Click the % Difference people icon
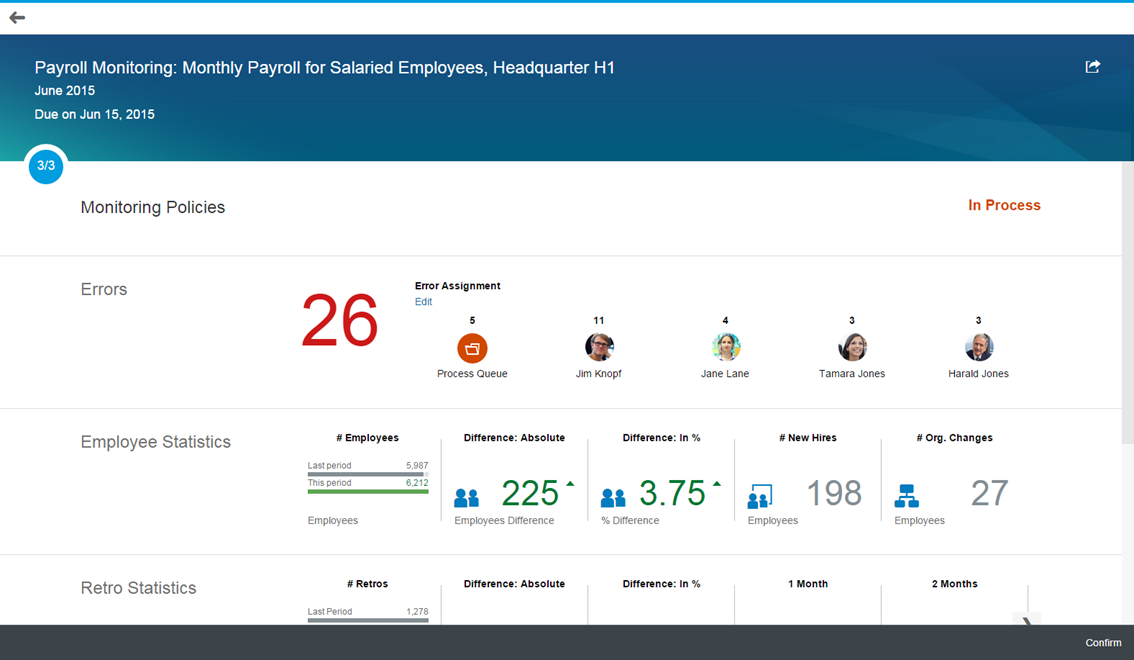The height and width of the screenshot is (660, 1134). (613, 497)
